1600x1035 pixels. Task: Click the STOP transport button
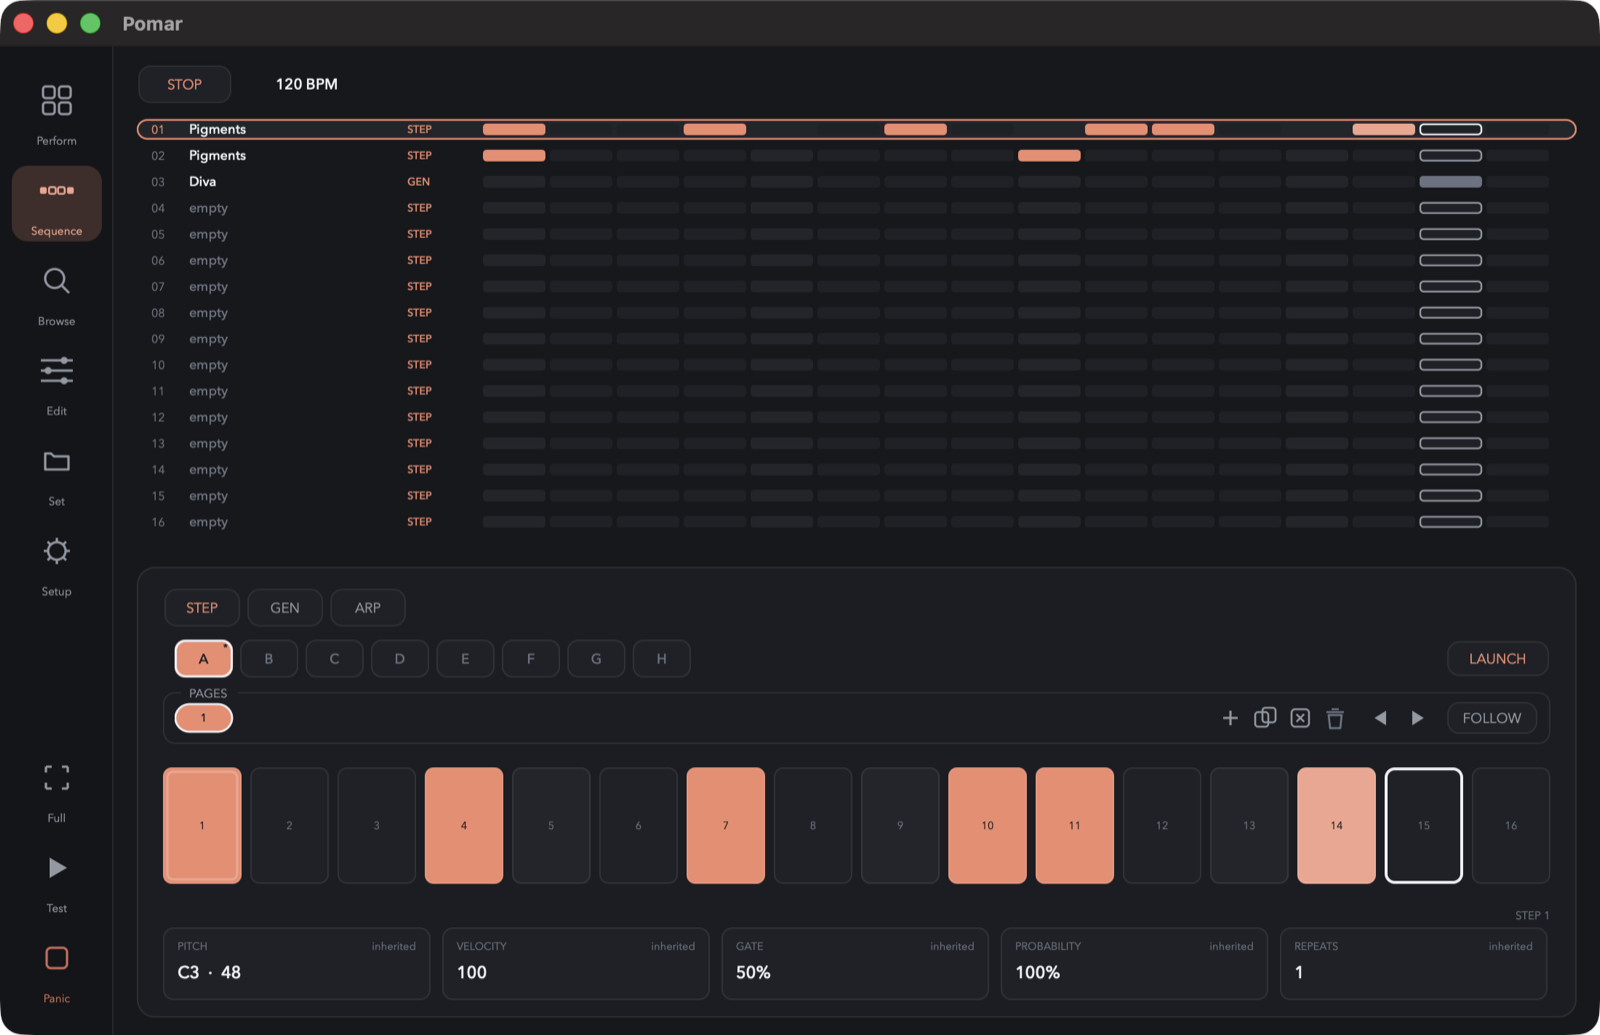coord(184,84)
